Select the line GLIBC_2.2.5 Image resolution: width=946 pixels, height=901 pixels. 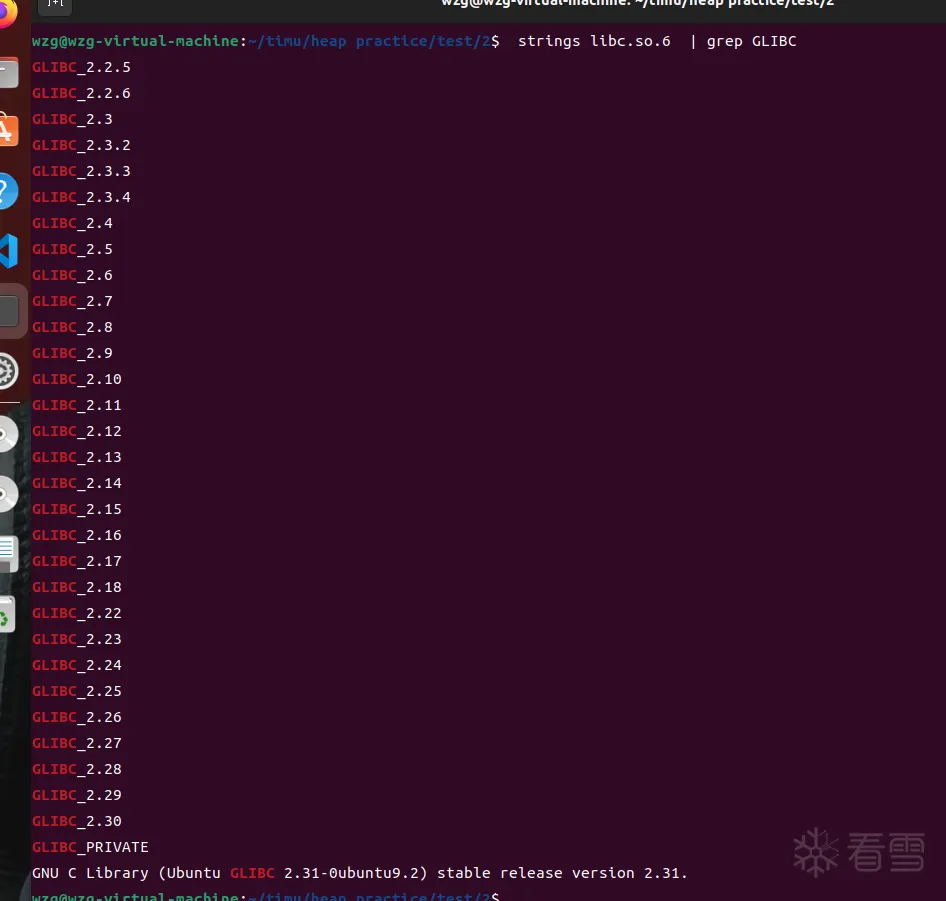click(81, 67)
